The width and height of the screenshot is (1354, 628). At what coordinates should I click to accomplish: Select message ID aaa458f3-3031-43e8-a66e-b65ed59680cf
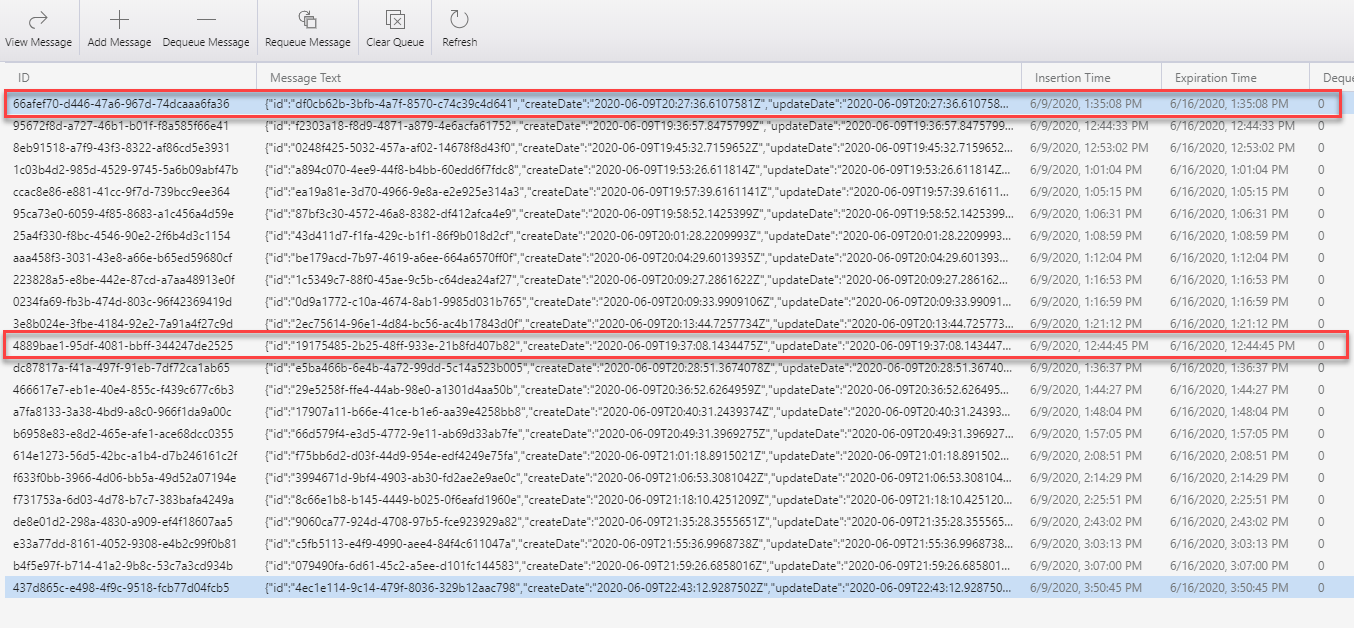pyautogui.click(x=123, y=258)
